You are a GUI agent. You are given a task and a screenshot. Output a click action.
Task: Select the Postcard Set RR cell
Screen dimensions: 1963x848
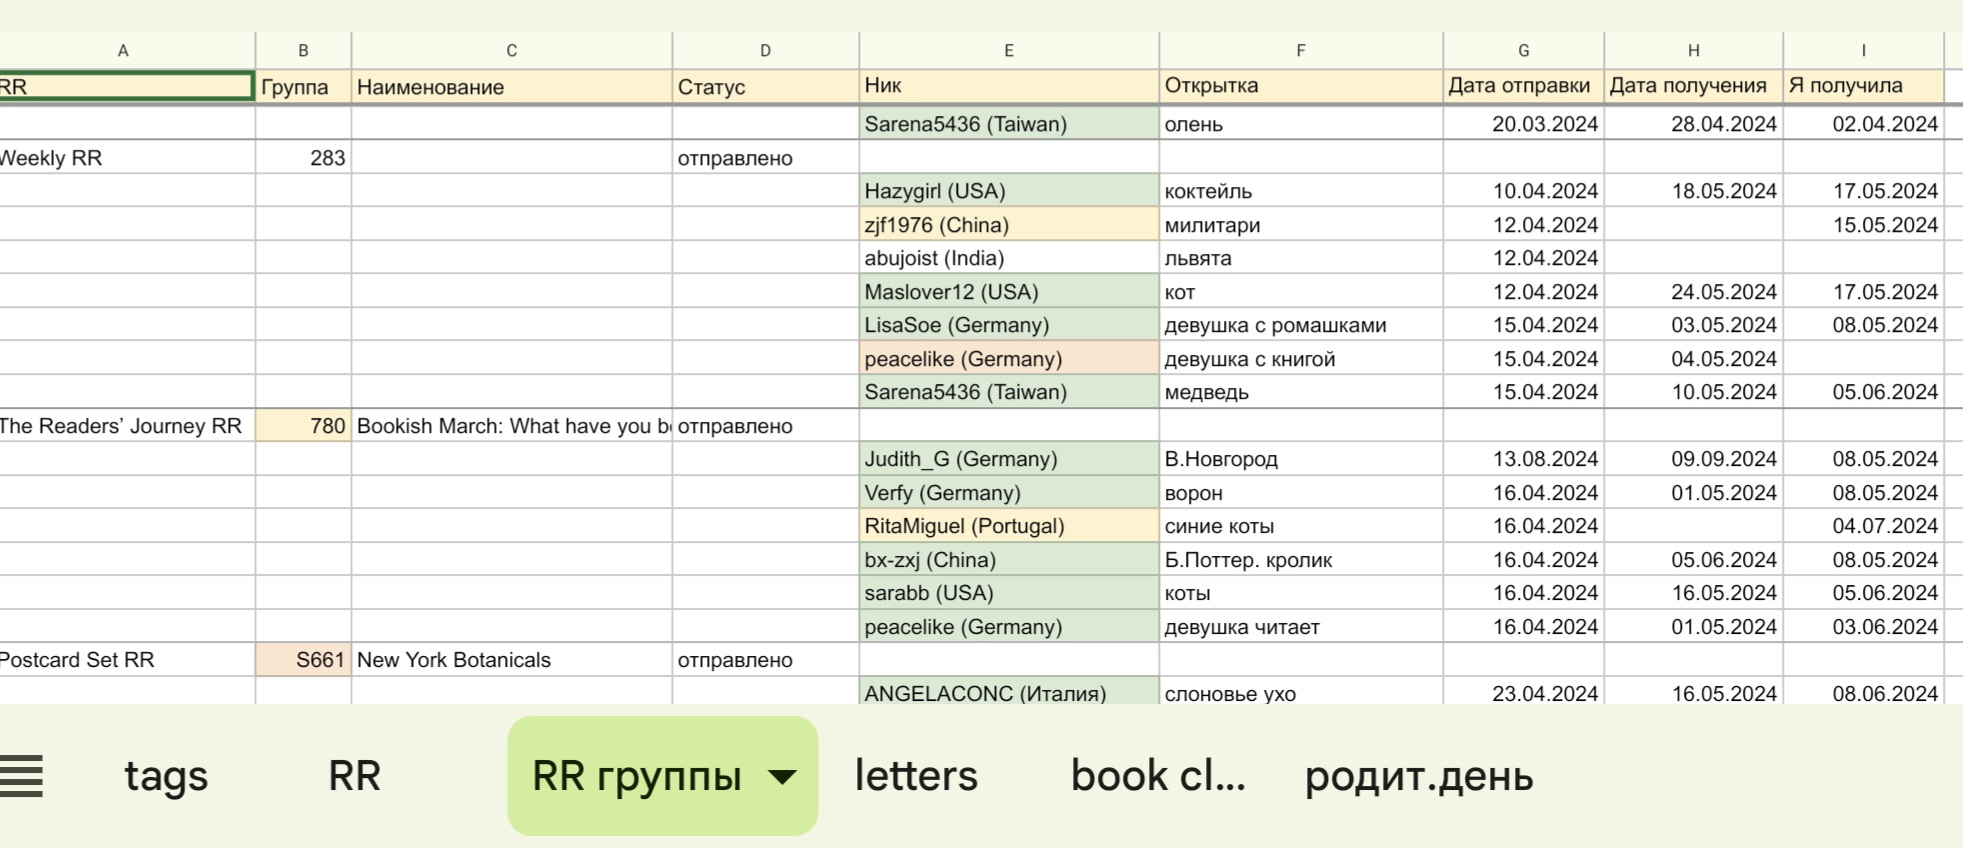[x=127, y=660]
